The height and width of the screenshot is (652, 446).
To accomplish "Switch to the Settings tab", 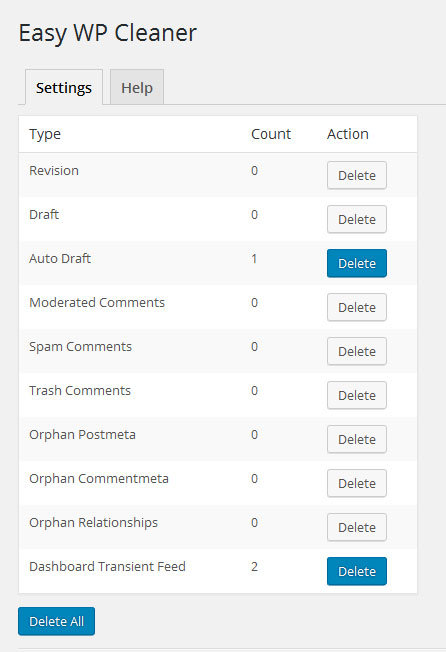I will (64, 87).
